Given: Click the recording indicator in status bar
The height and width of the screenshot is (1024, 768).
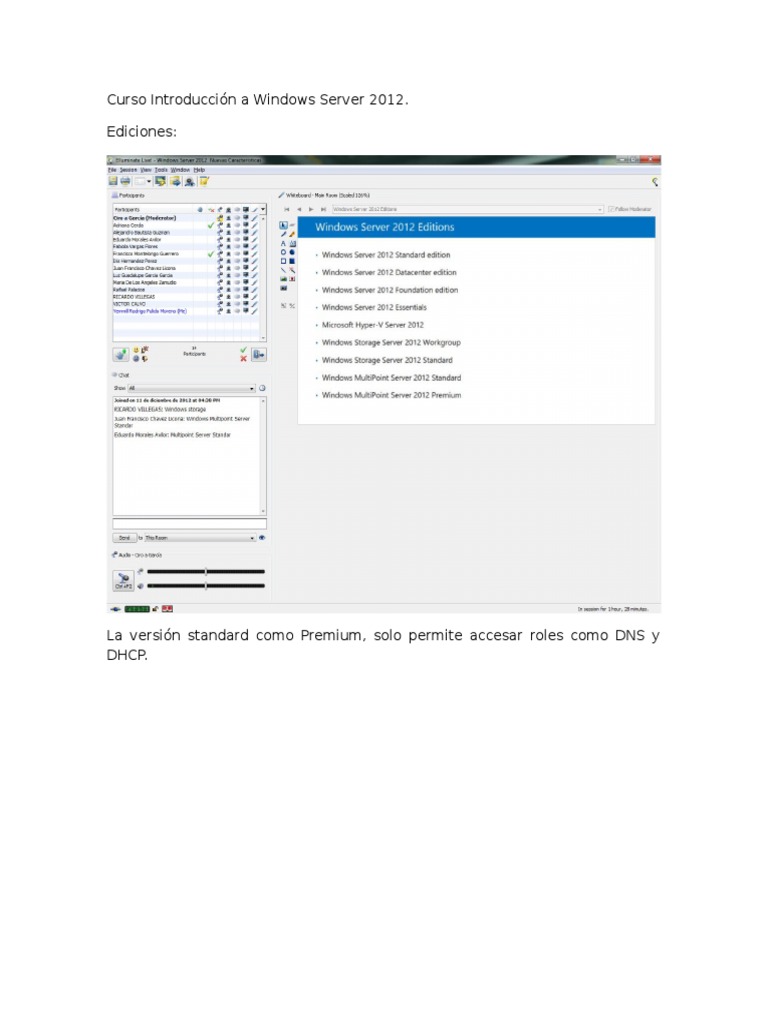Looking at the screenshot, I should [168, 609].
